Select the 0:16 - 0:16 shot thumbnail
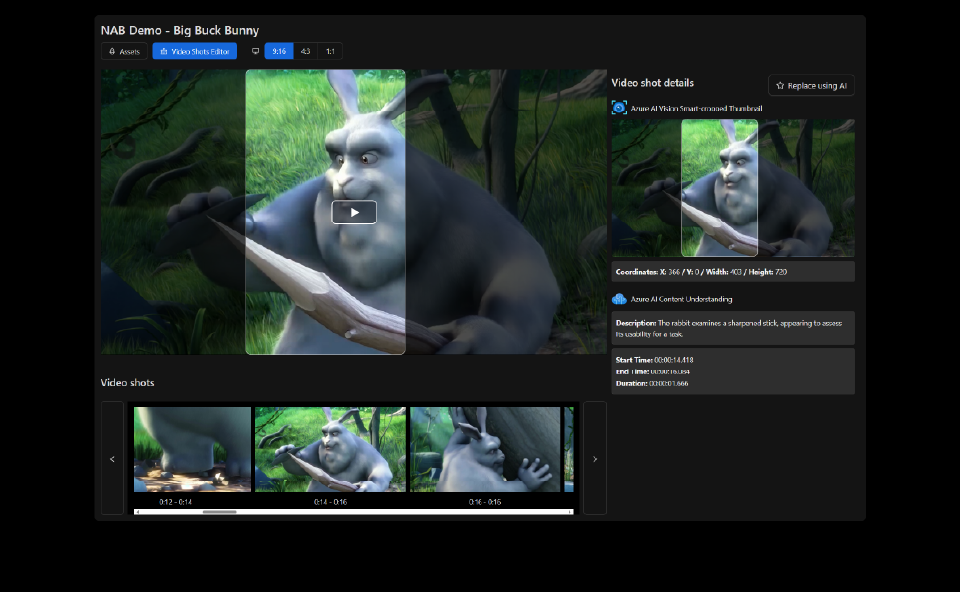 click(485, 449)
